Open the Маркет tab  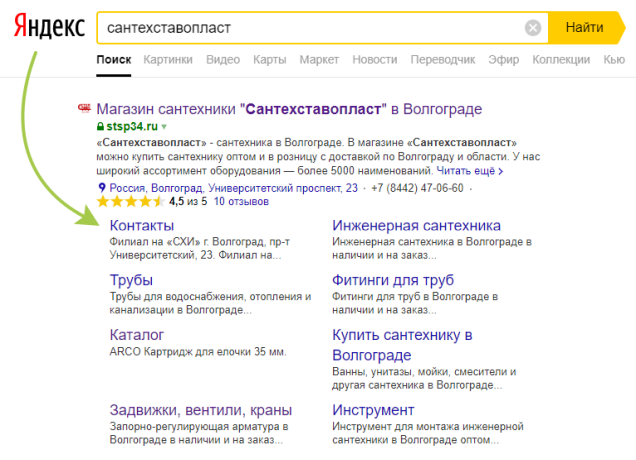pyautogui.click(x=319, y=60)
